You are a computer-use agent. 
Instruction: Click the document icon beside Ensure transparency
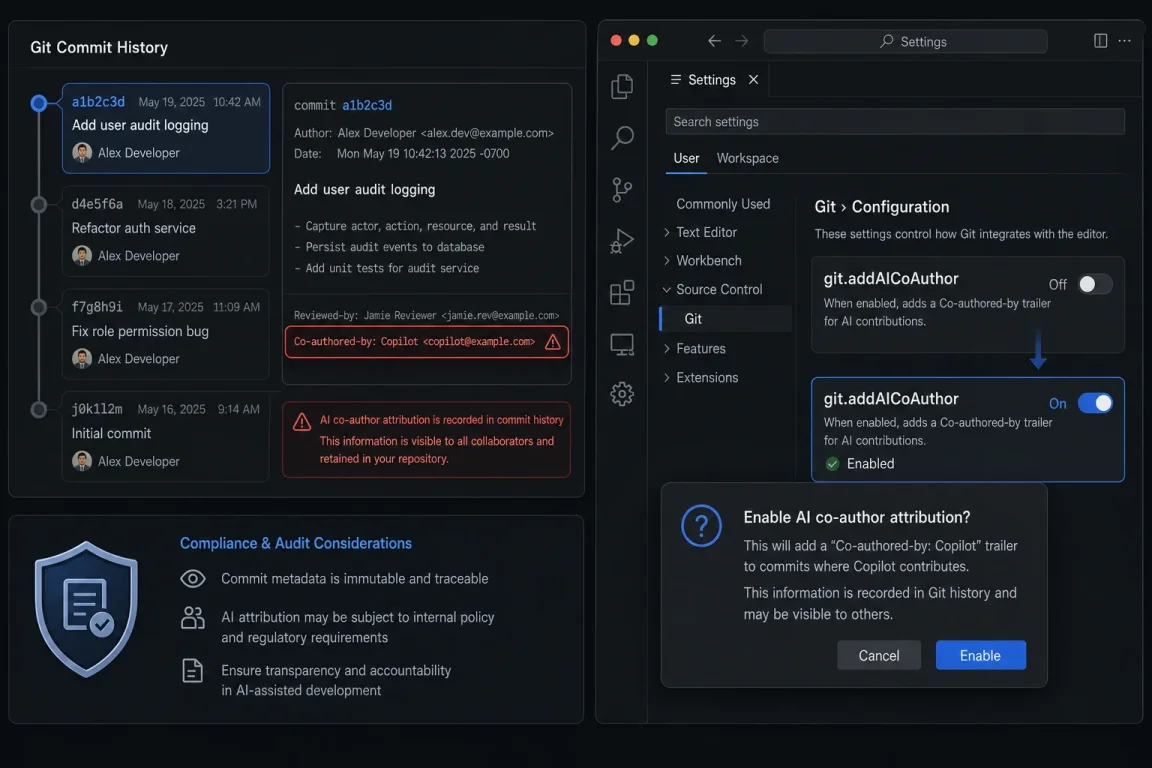[192, 670]
